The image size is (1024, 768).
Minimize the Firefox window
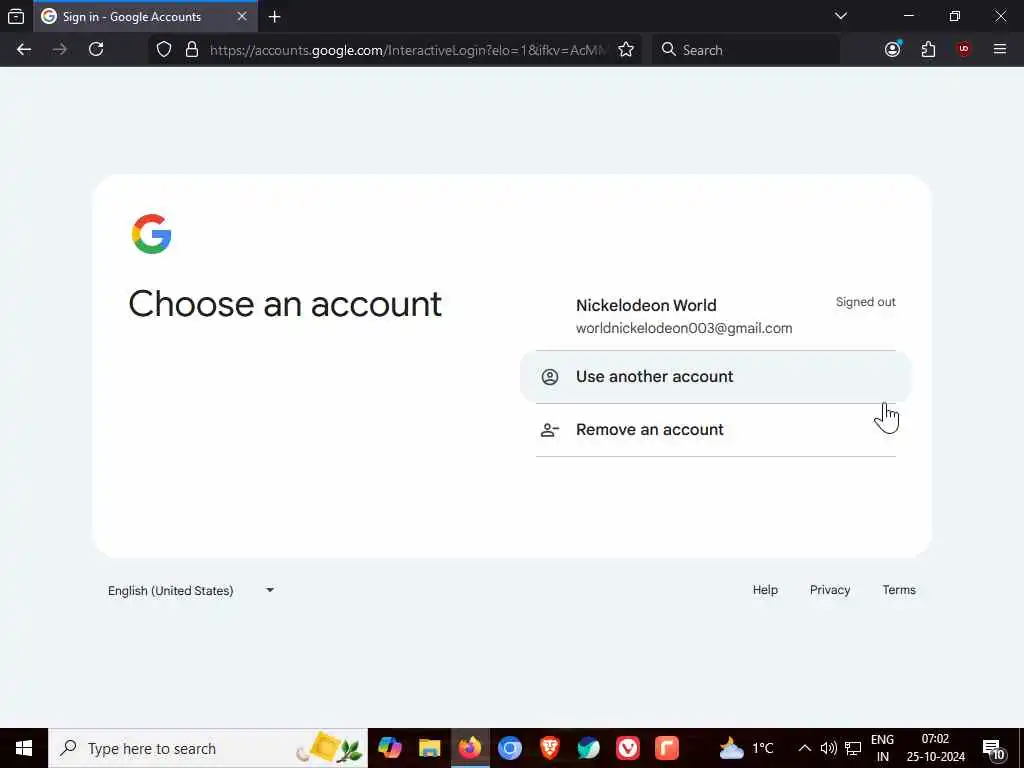click(908, 16)
